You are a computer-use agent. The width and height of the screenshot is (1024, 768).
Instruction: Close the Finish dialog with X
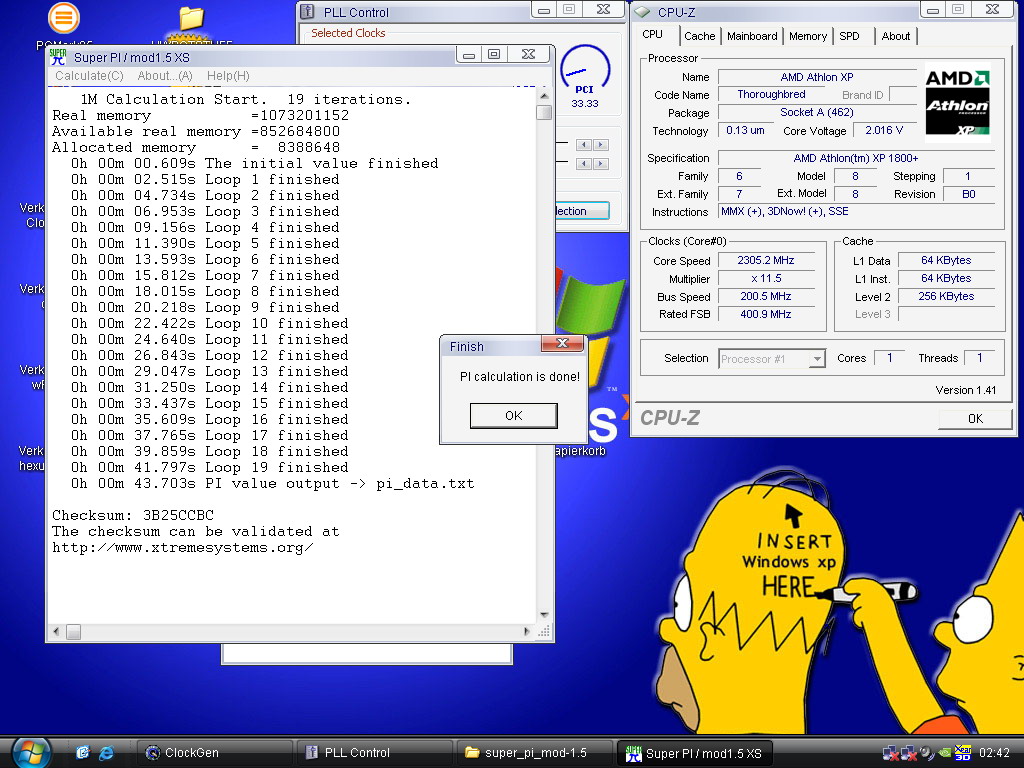click(562, 344)
